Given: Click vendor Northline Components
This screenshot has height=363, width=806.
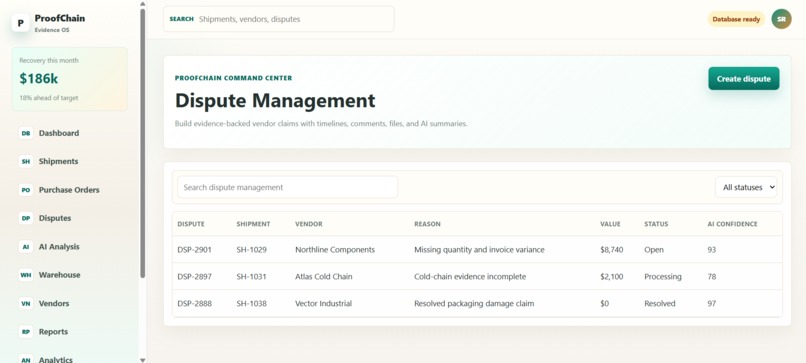Looking at the screenshot, I should [335, 250].
